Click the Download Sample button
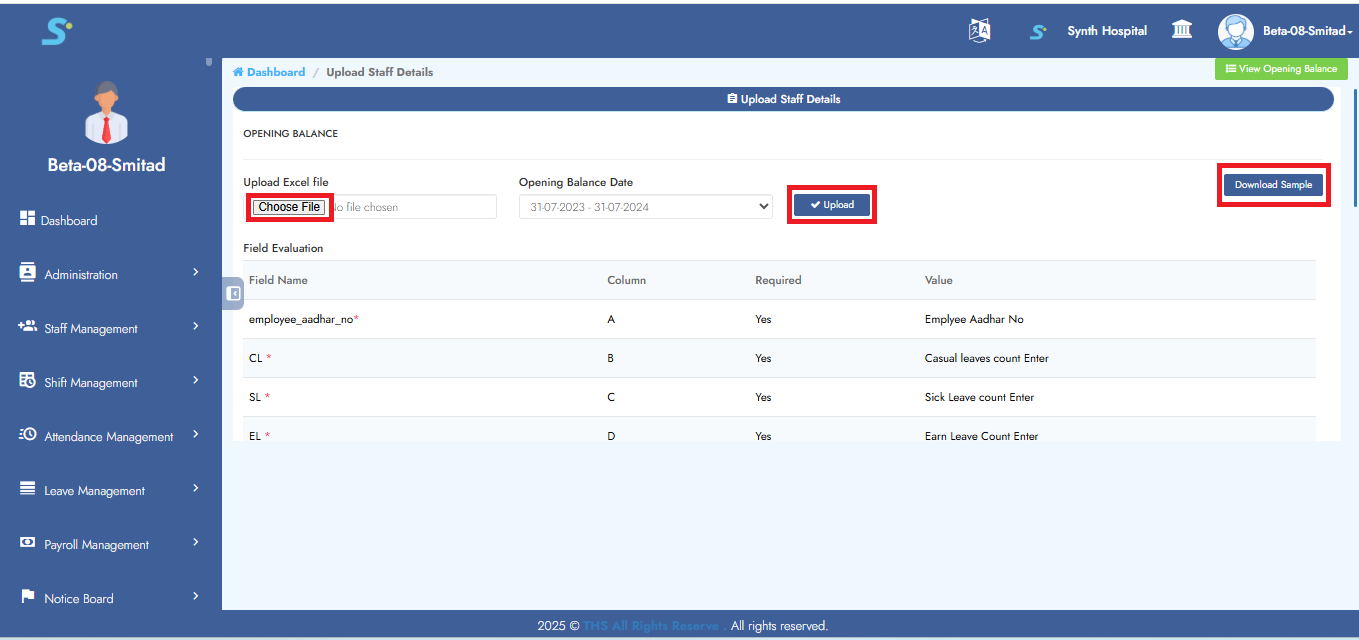 coord(1273,185)
